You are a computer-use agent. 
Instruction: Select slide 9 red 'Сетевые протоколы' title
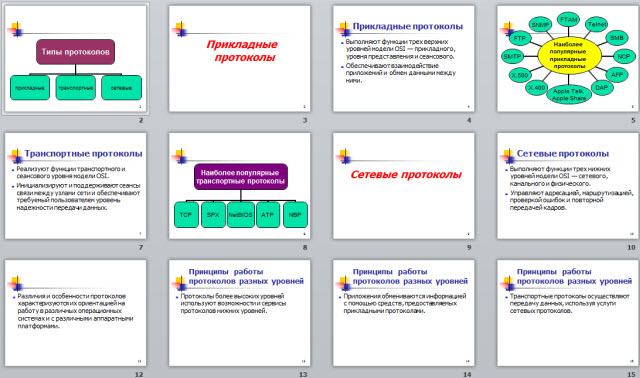[404, 186]
